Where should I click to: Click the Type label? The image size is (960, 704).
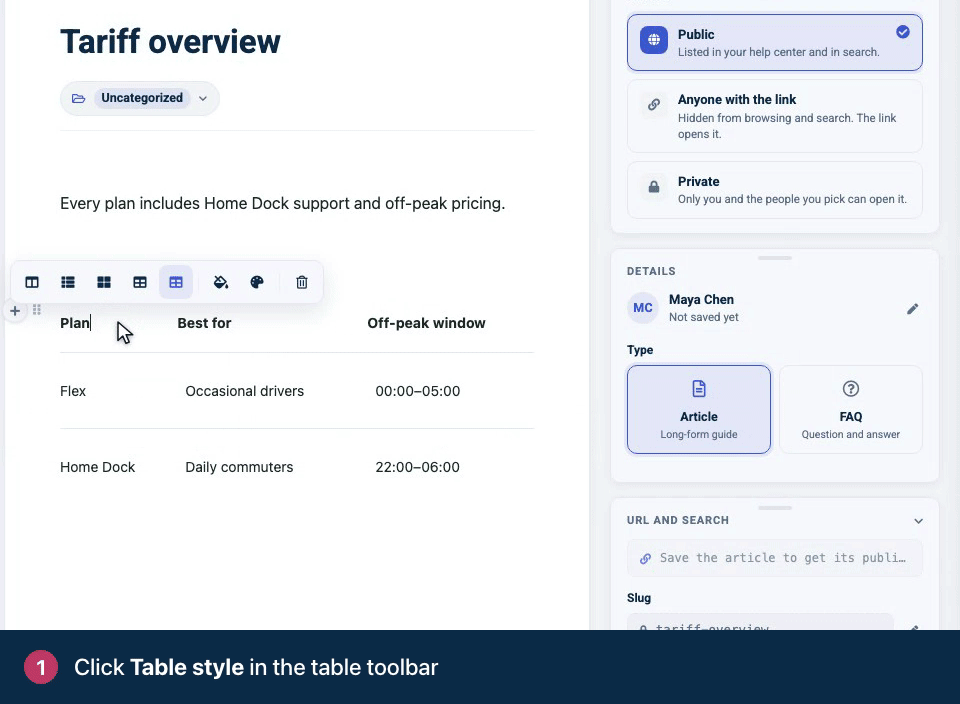click(x=640, y=350)
